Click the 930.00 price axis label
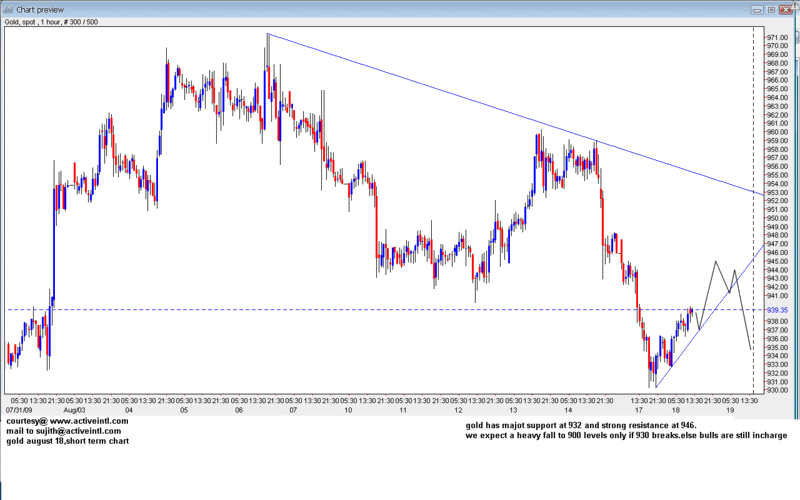 tap(777, 391)
